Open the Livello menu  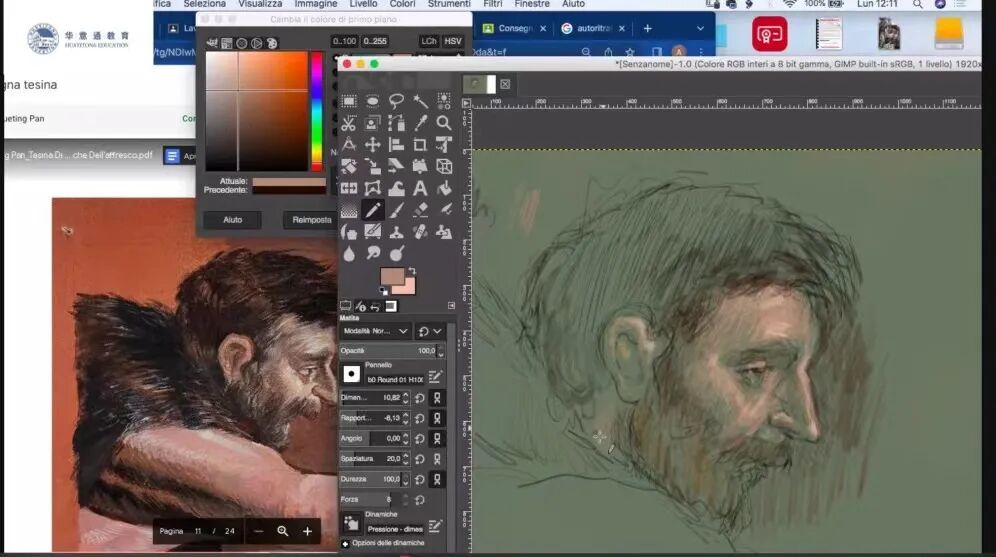363,4
